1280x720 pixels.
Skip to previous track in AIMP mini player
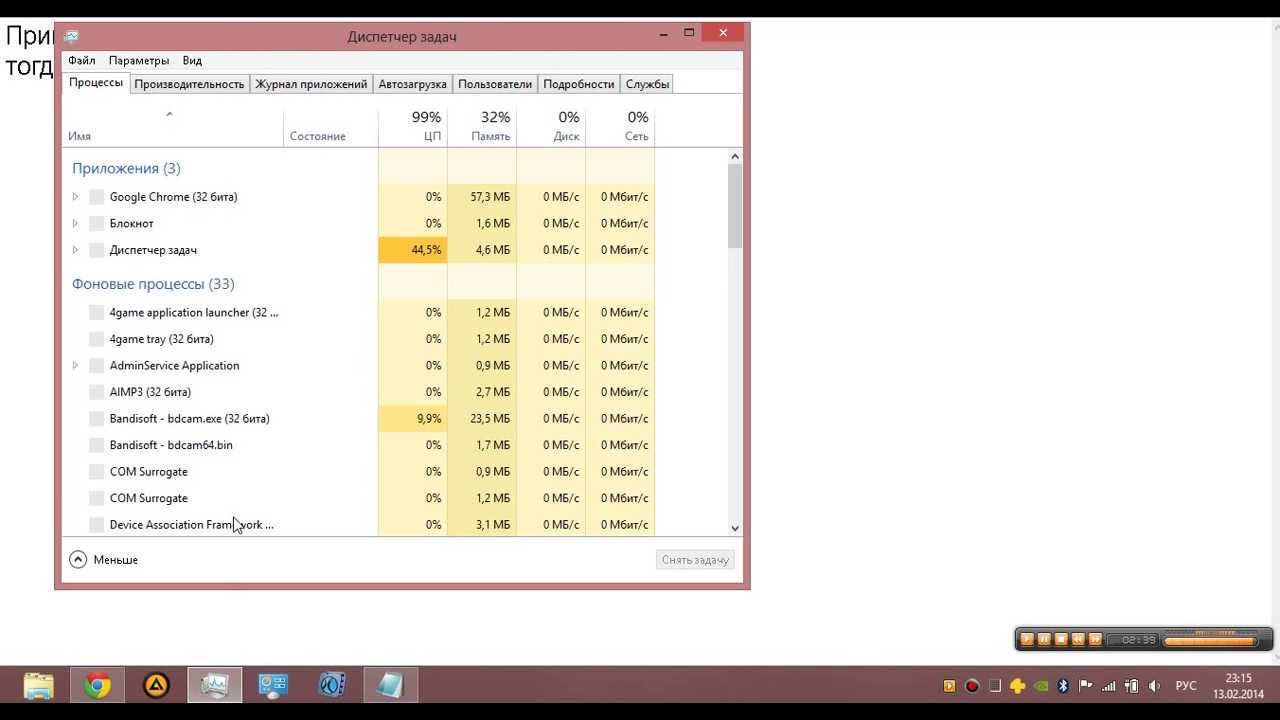click(x=1078, y=639)
